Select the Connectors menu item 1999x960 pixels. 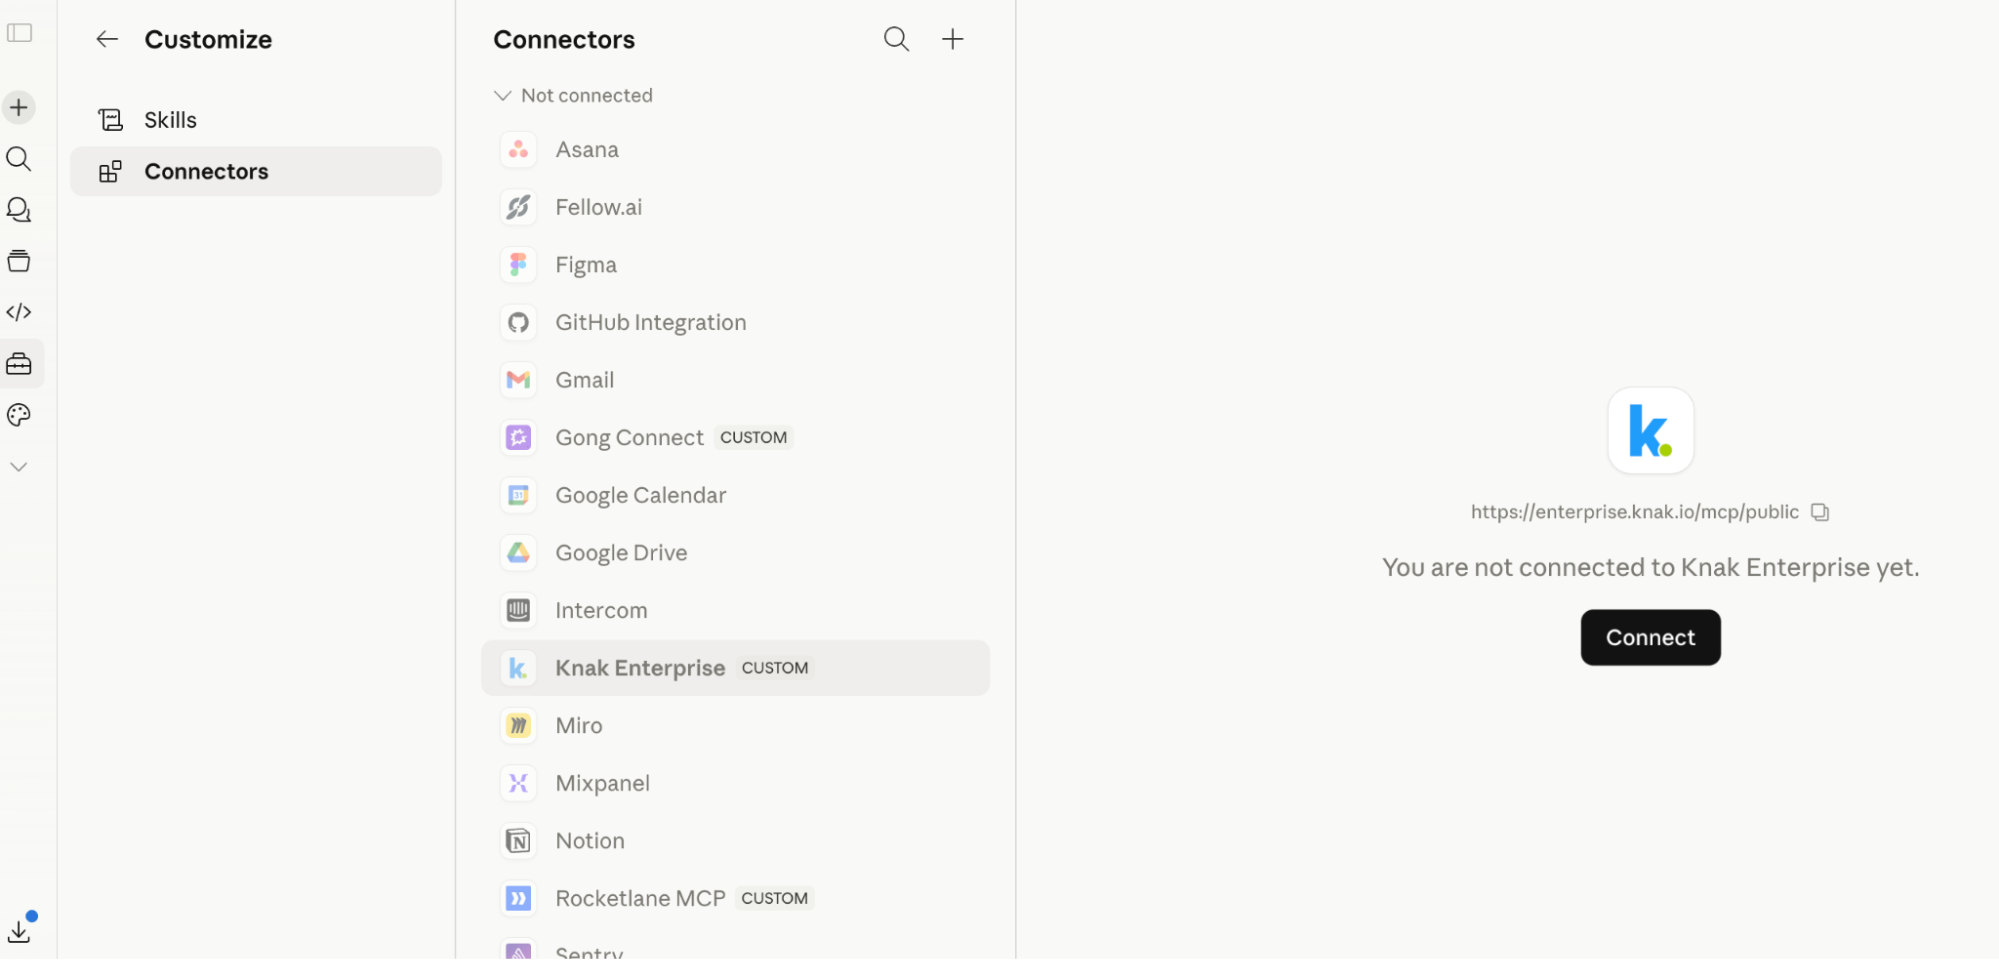click(x=256, y=171)
